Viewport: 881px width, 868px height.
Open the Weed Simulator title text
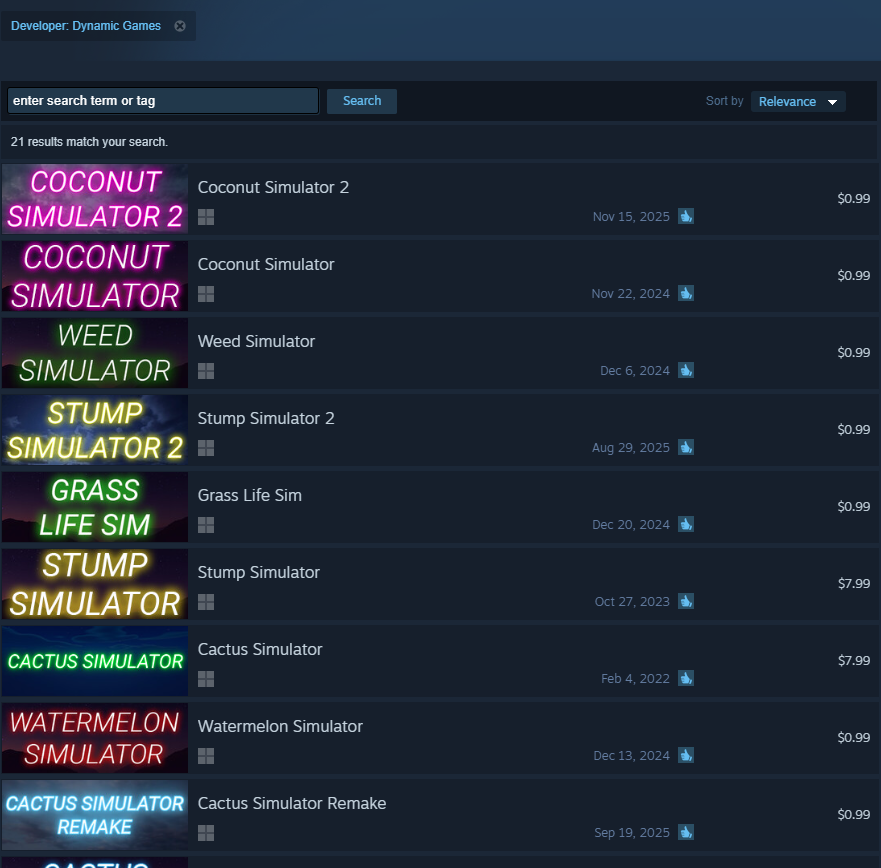point(256,341)
